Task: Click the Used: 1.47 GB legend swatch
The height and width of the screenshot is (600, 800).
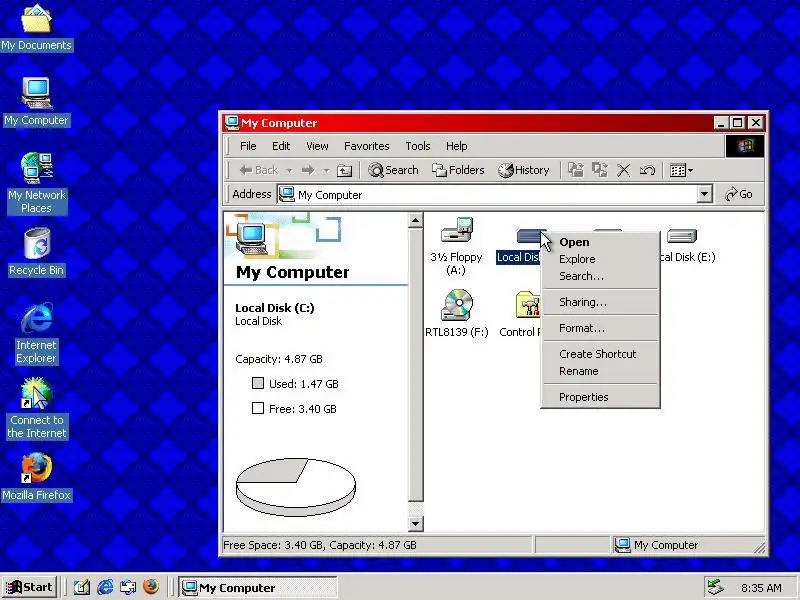Action: (x=258, y=383)
